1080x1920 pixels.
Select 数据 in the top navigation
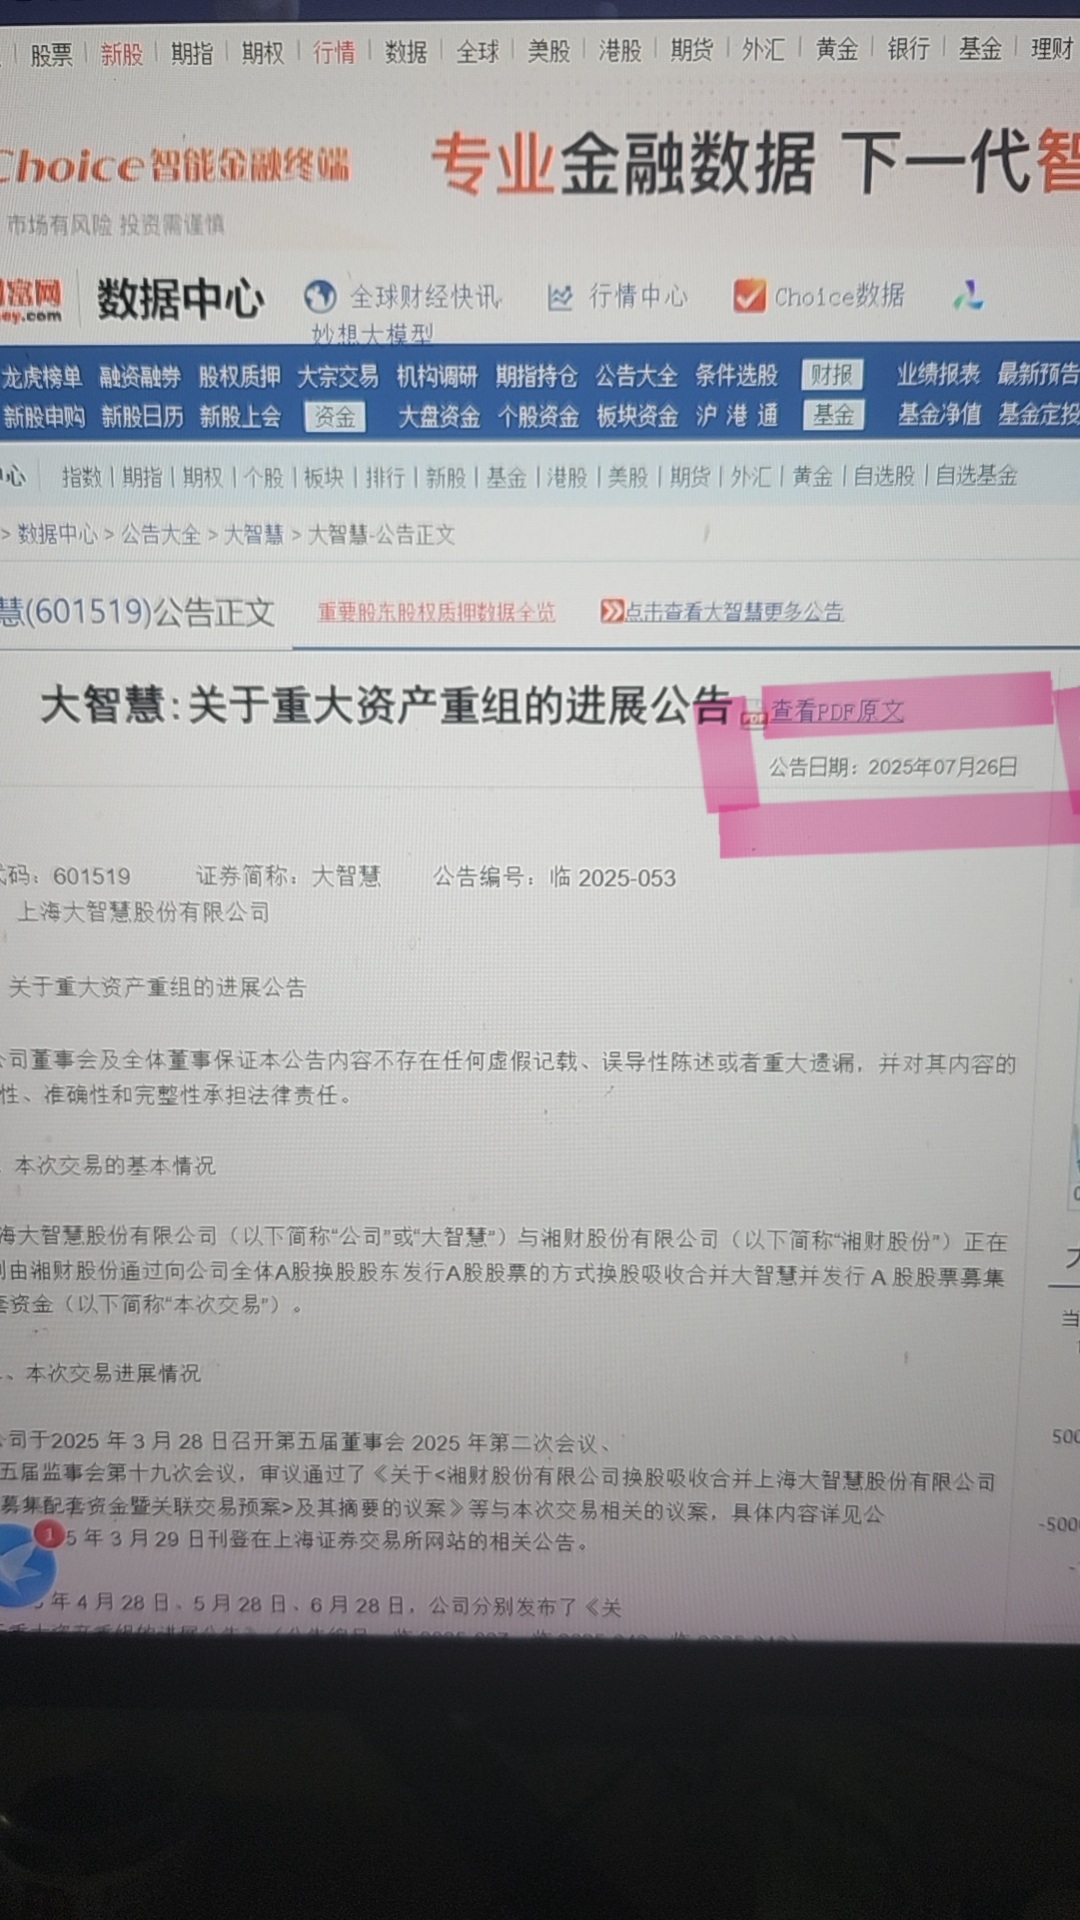click(406, 52)
